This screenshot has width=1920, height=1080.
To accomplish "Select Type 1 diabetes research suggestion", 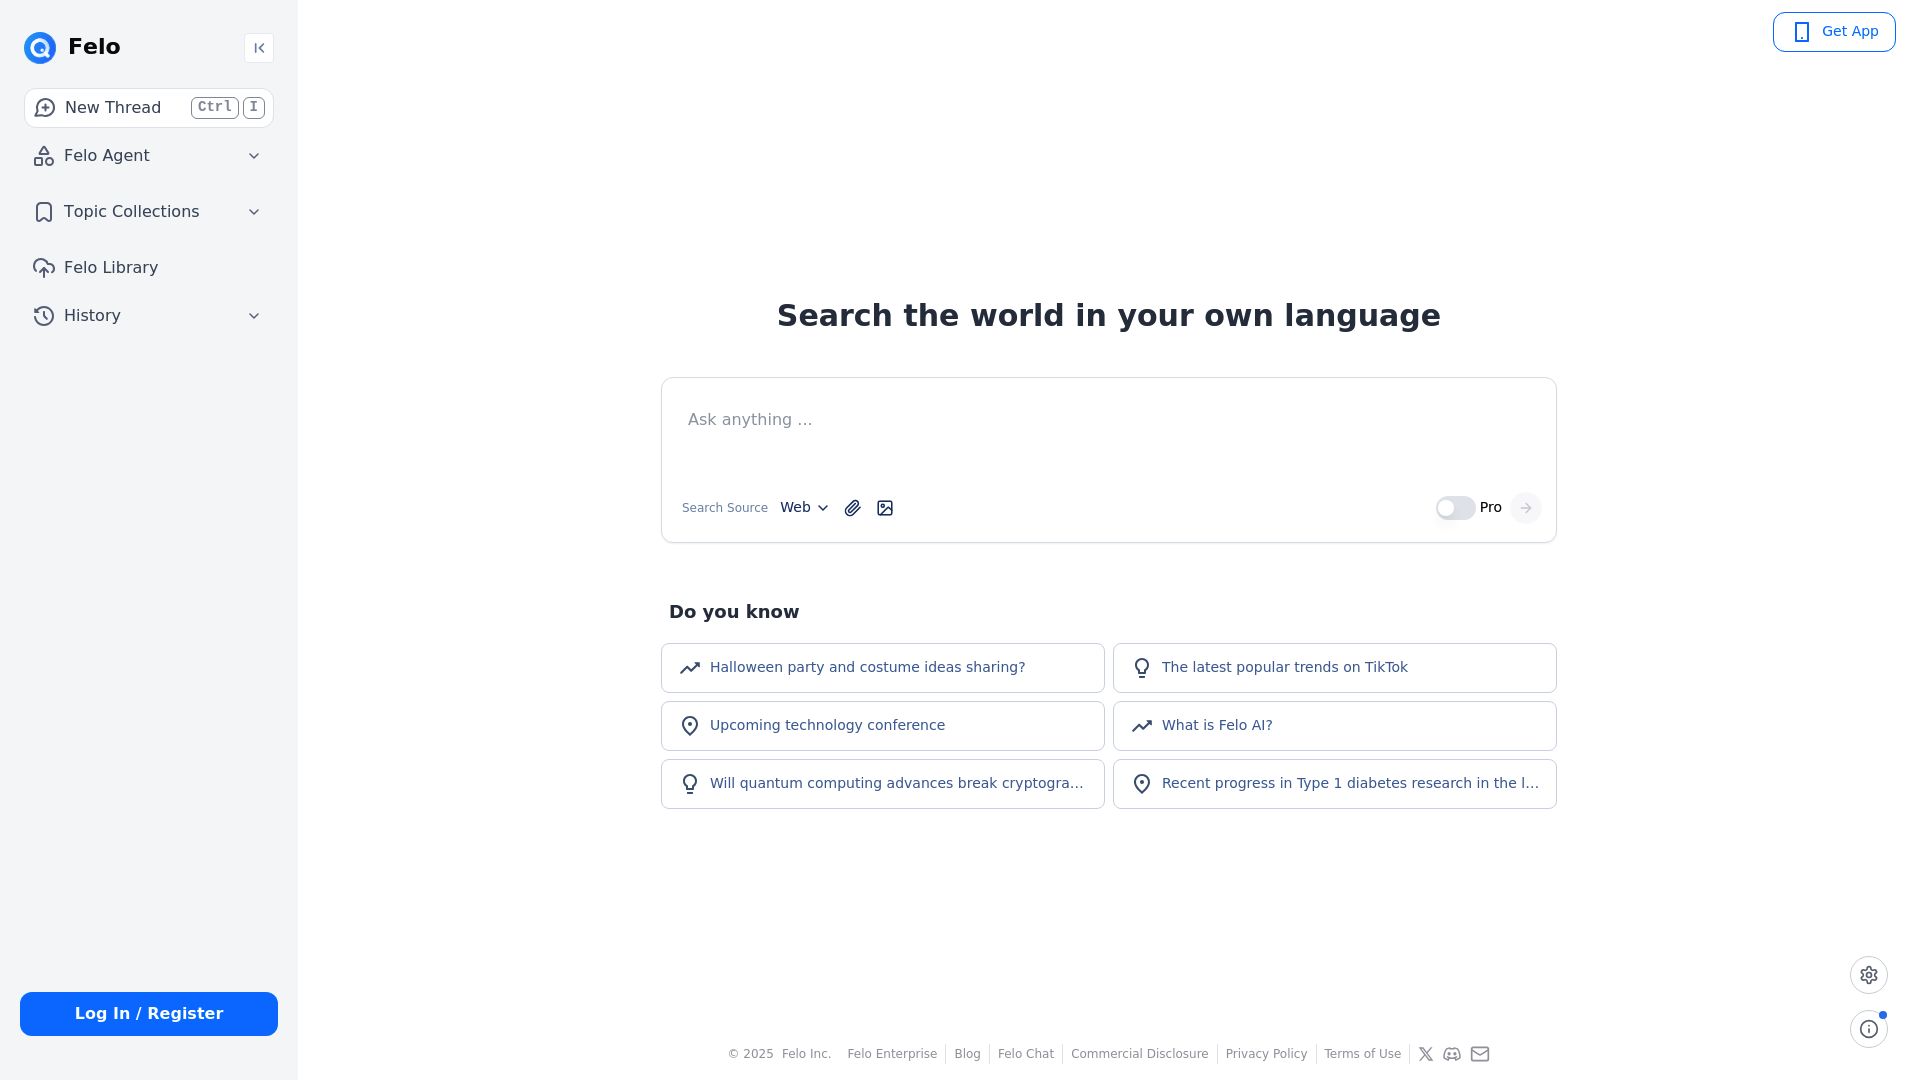I will tap(1335, 784).
